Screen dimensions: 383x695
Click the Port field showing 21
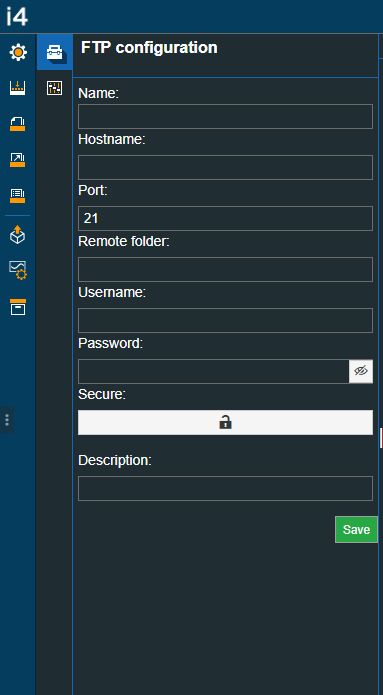(x=225, y=219)
